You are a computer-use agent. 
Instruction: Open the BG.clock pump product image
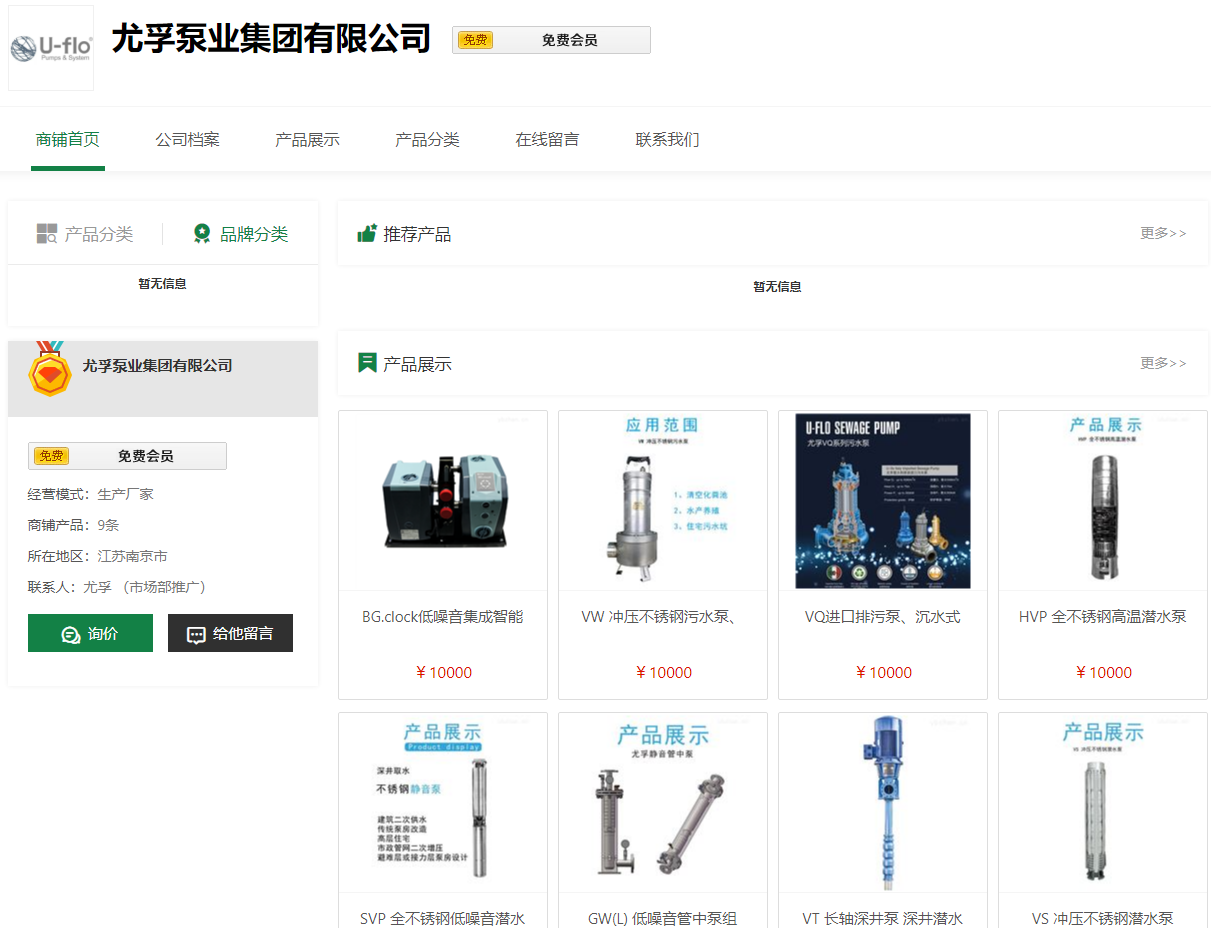point(443,500)
